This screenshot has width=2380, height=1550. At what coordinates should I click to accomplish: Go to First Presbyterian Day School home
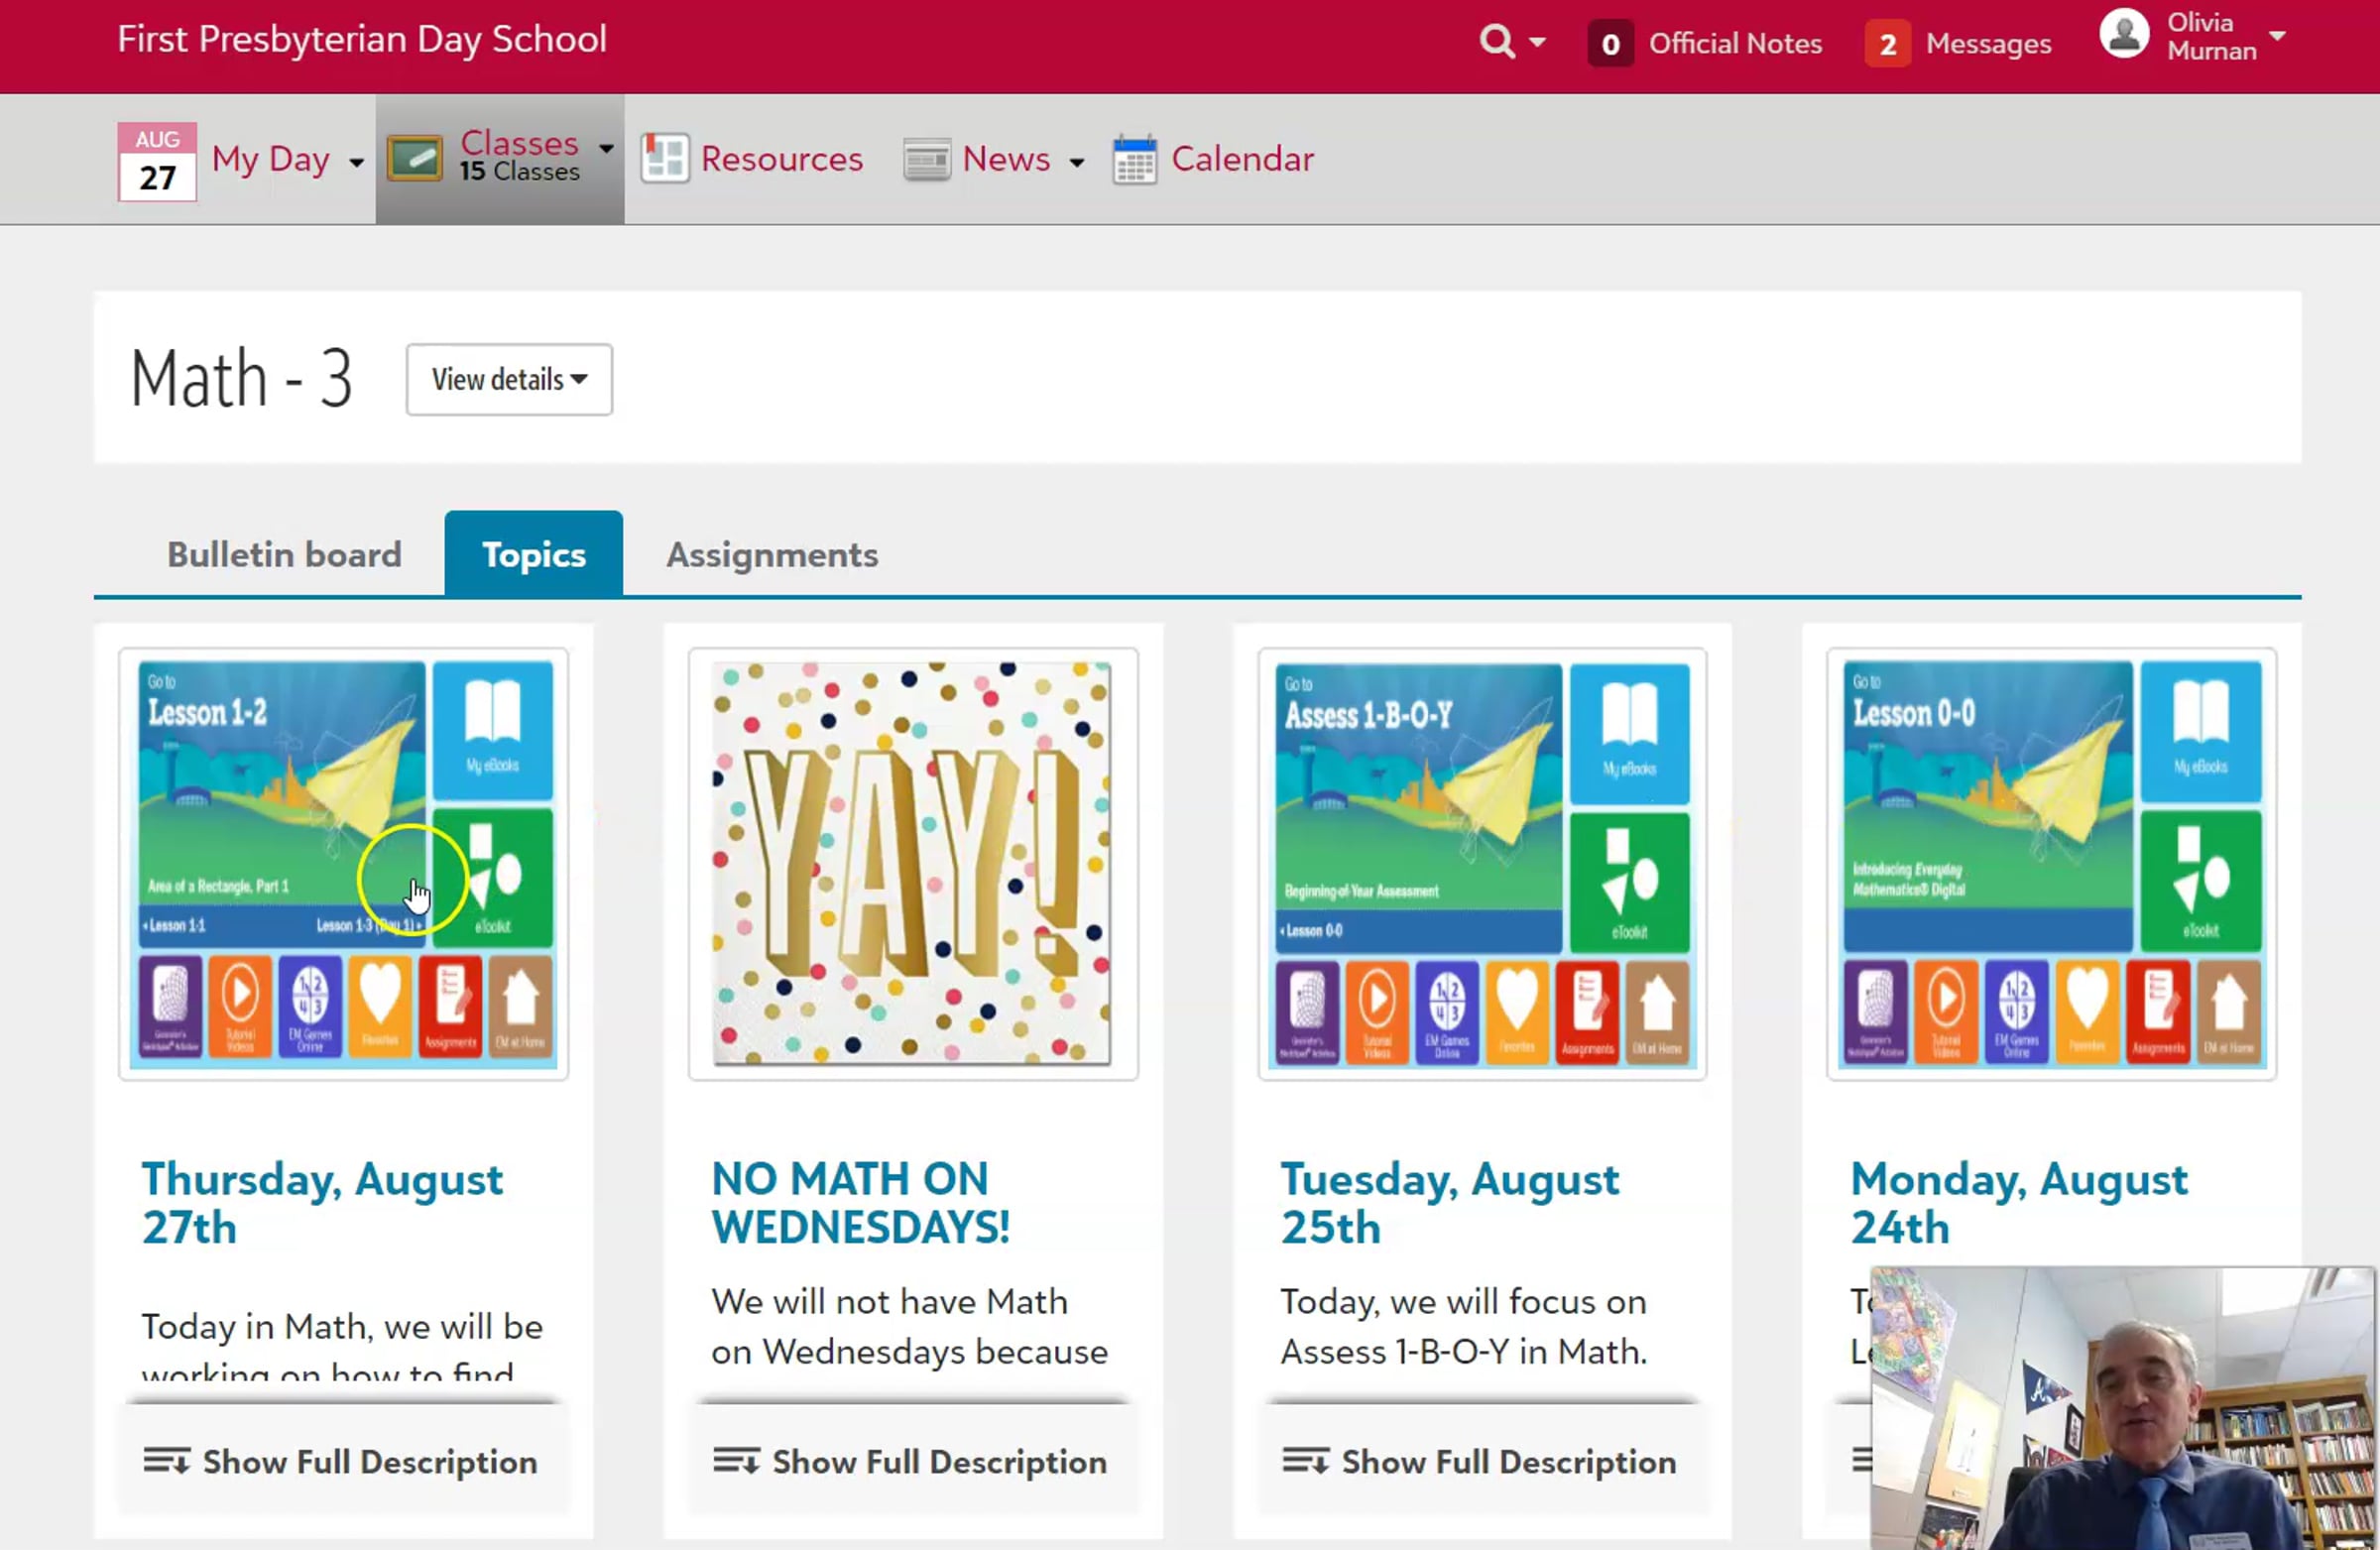(362, 39)
